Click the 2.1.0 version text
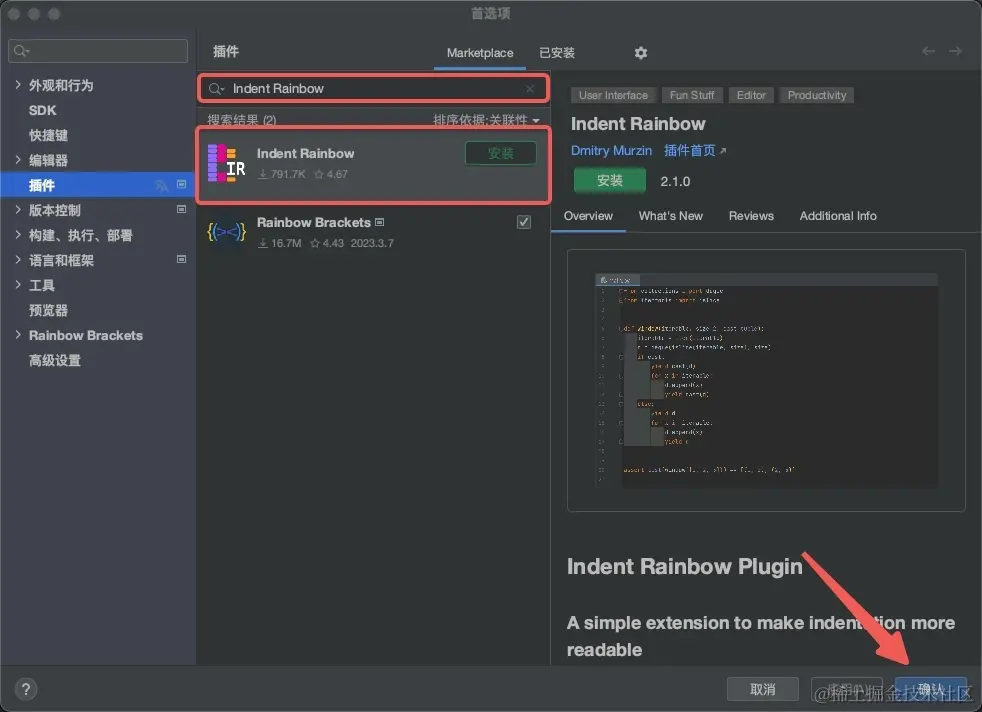This screenshot has height=712, width=982. pyautogui.click(x=675, y=182)
